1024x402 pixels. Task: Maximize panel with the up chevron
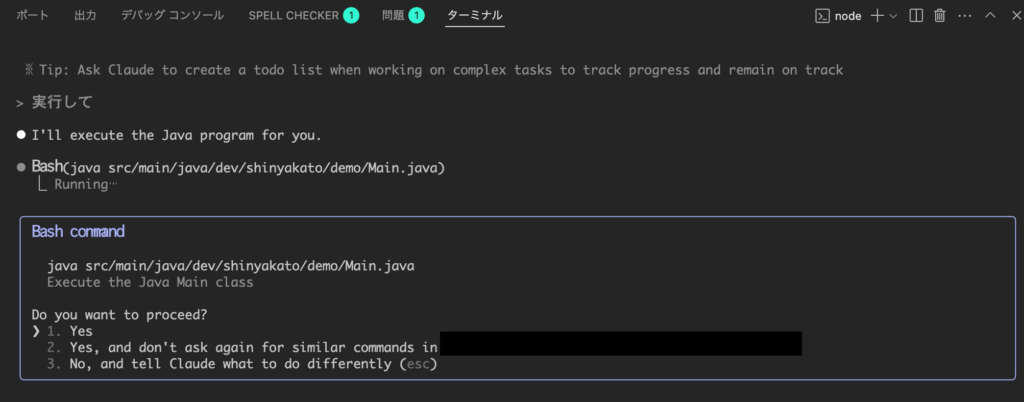(990, 15)
